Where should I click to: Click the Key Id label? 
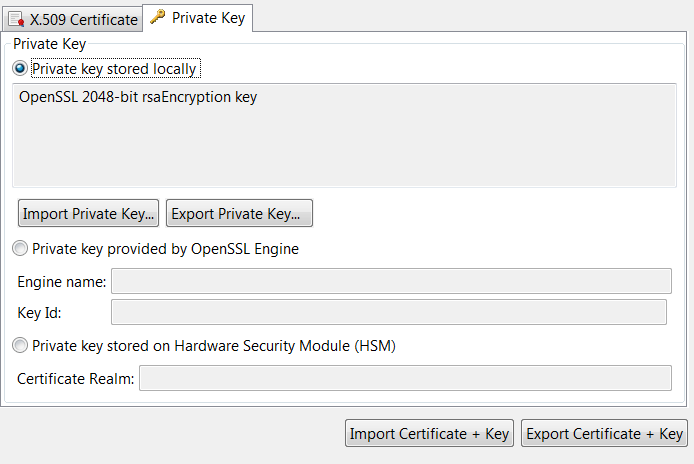[39, 313]
